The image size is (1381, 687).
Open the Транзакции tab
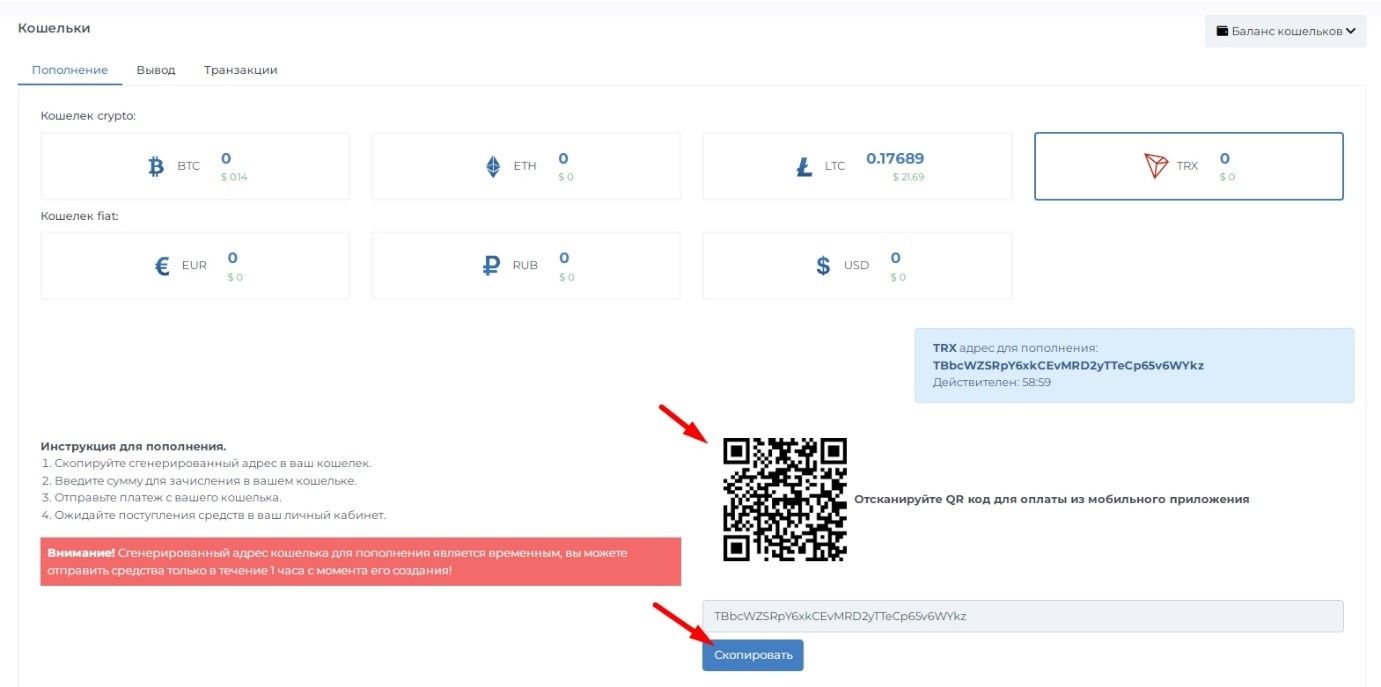point(240,70)
